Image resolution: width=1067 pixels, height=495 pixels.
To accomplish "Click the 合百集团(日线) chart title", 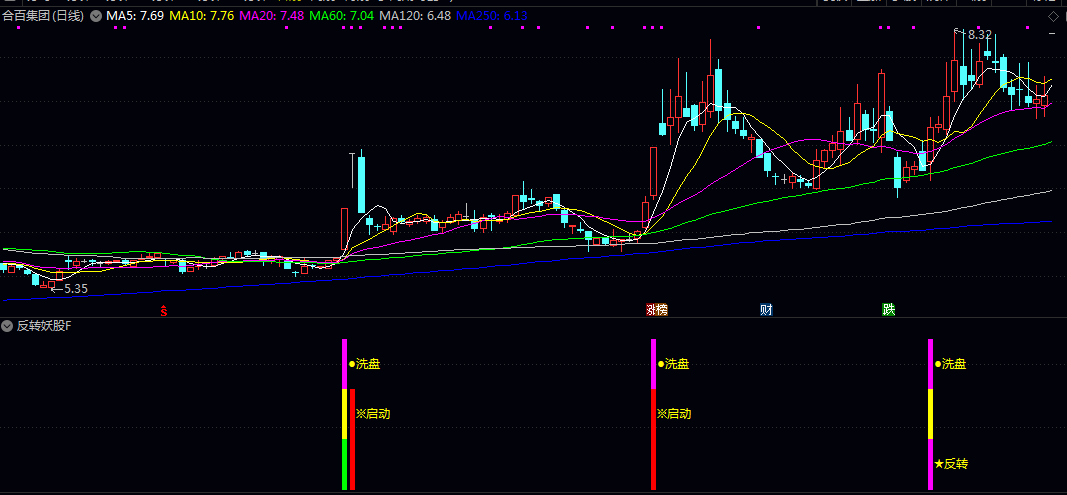I will (x=43, y=17).
